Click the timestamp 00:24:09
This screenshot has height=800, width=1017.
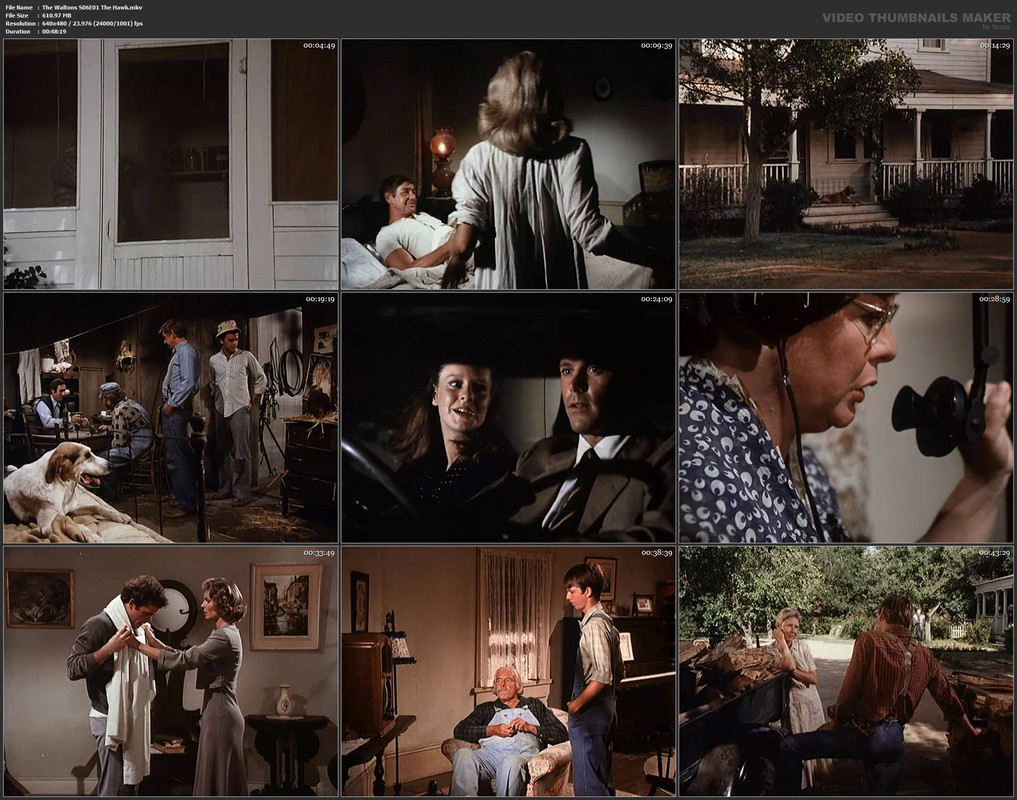click(x=656, y=299)
